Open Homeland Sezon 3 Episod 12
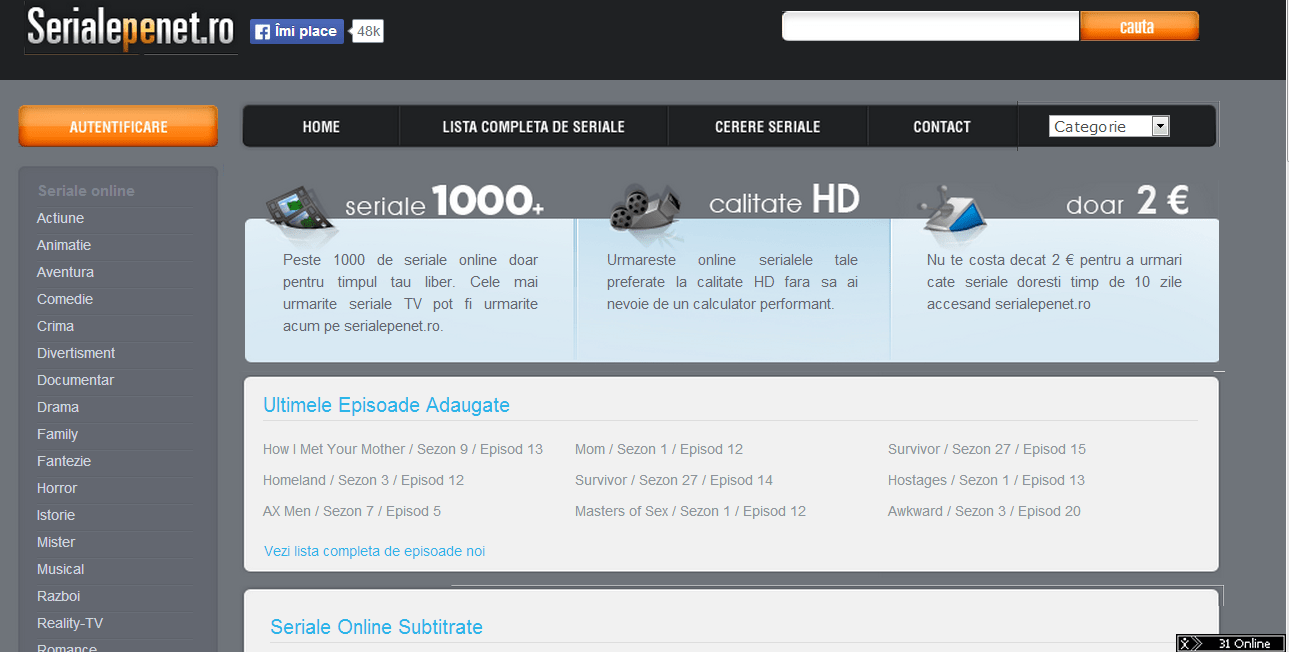The height and width of the screenshot is (652, 1289). (x=363, y=480)
